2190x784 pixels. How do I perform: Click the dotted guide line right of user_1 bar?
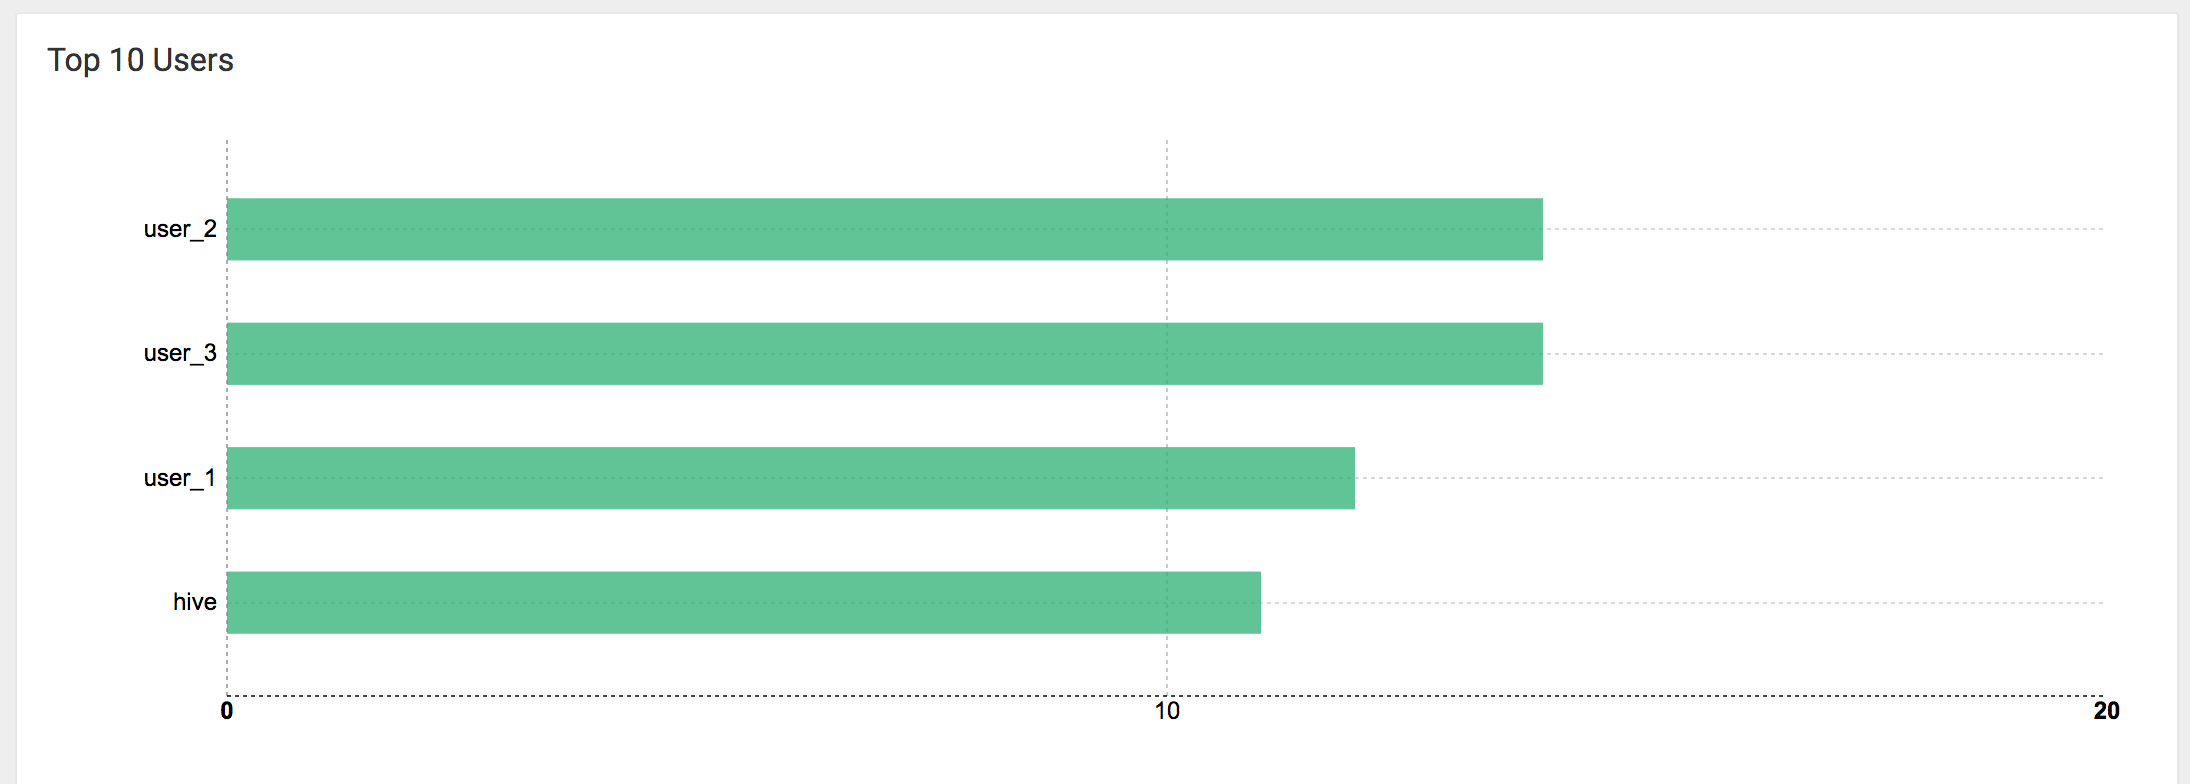[1730, 478]
